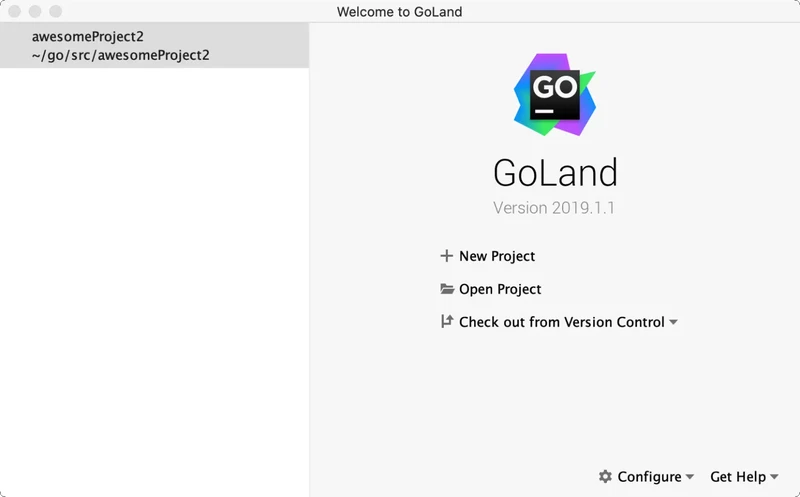
Task: Maximize the Welcome to GoLand window
Action: point(55,11)
